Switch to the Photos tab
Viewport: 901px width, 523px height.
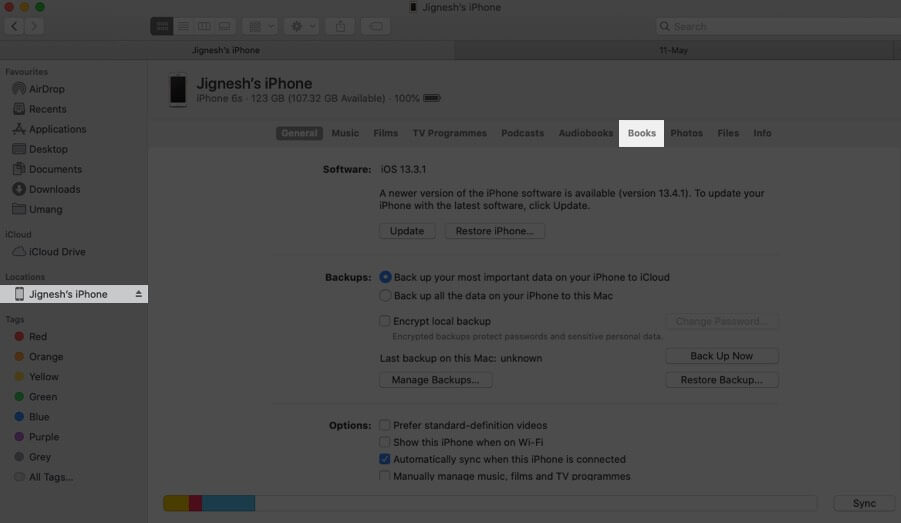(x=687, y=133)
